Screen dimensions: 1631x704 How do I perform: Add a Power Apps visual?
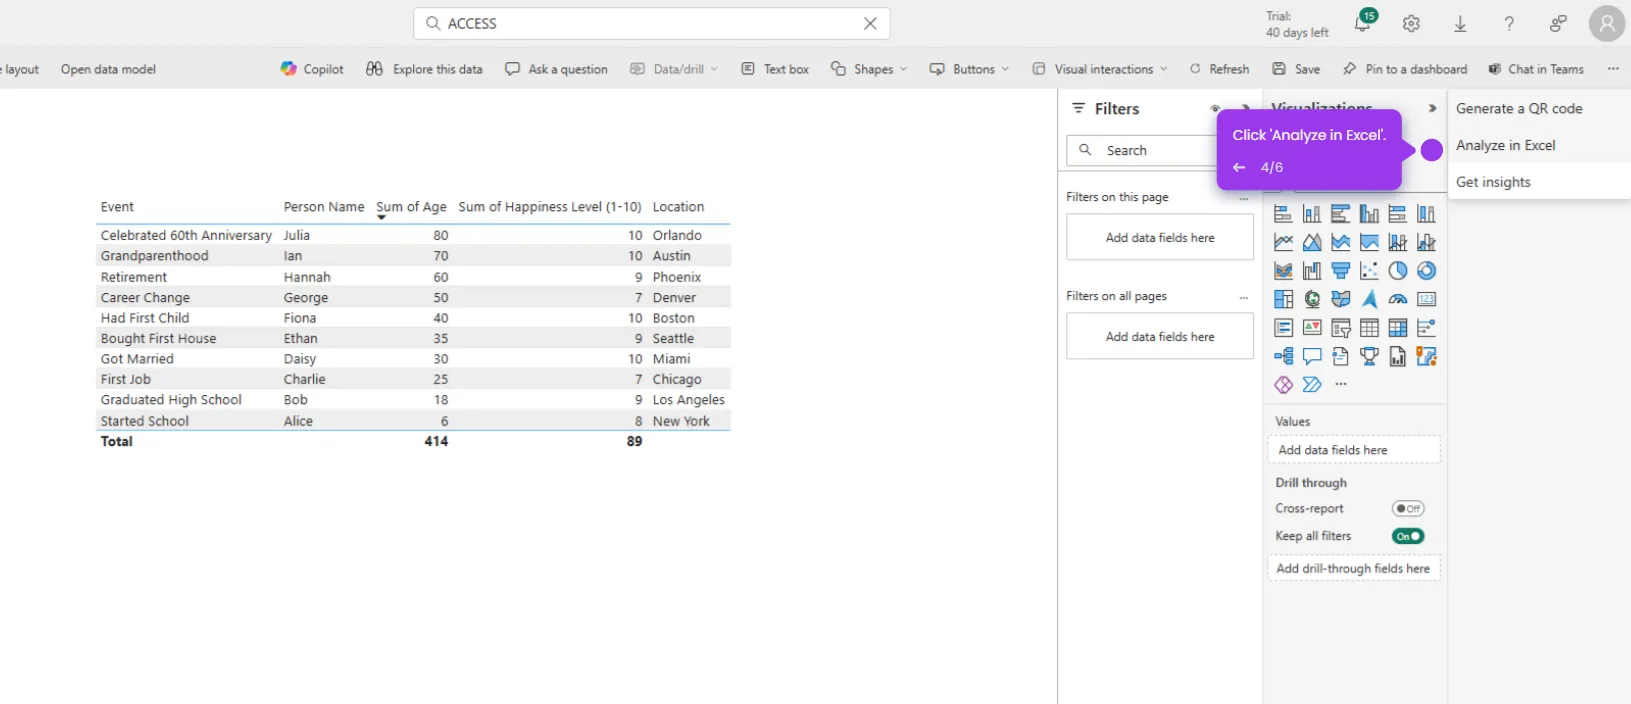click(1283, 385)
